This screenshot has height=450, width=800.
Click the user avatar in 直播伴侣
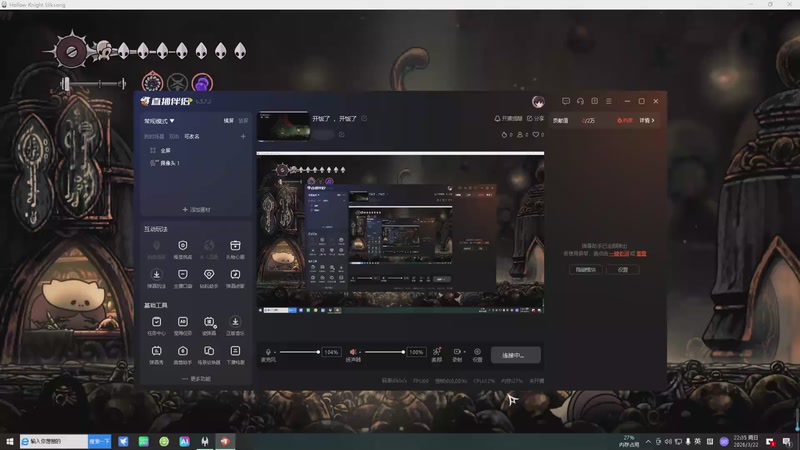pyautogui.click(x=538, y=102)
